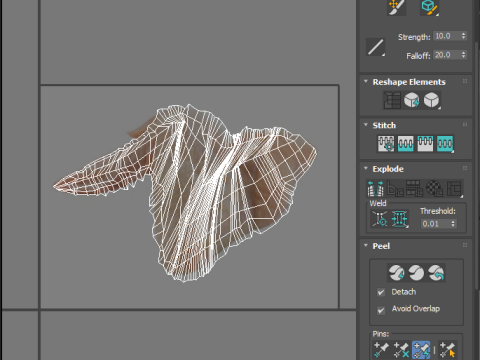This screenshot has height=360, width=480.
Task: Click the Explode rollout title
Action: coord(388,169)
